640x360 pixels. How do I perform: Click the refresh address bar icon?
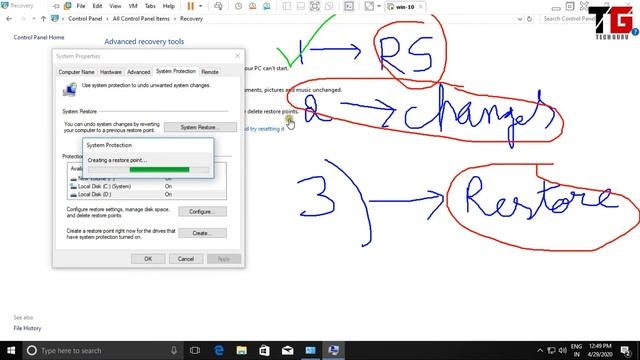click(529, 19)
